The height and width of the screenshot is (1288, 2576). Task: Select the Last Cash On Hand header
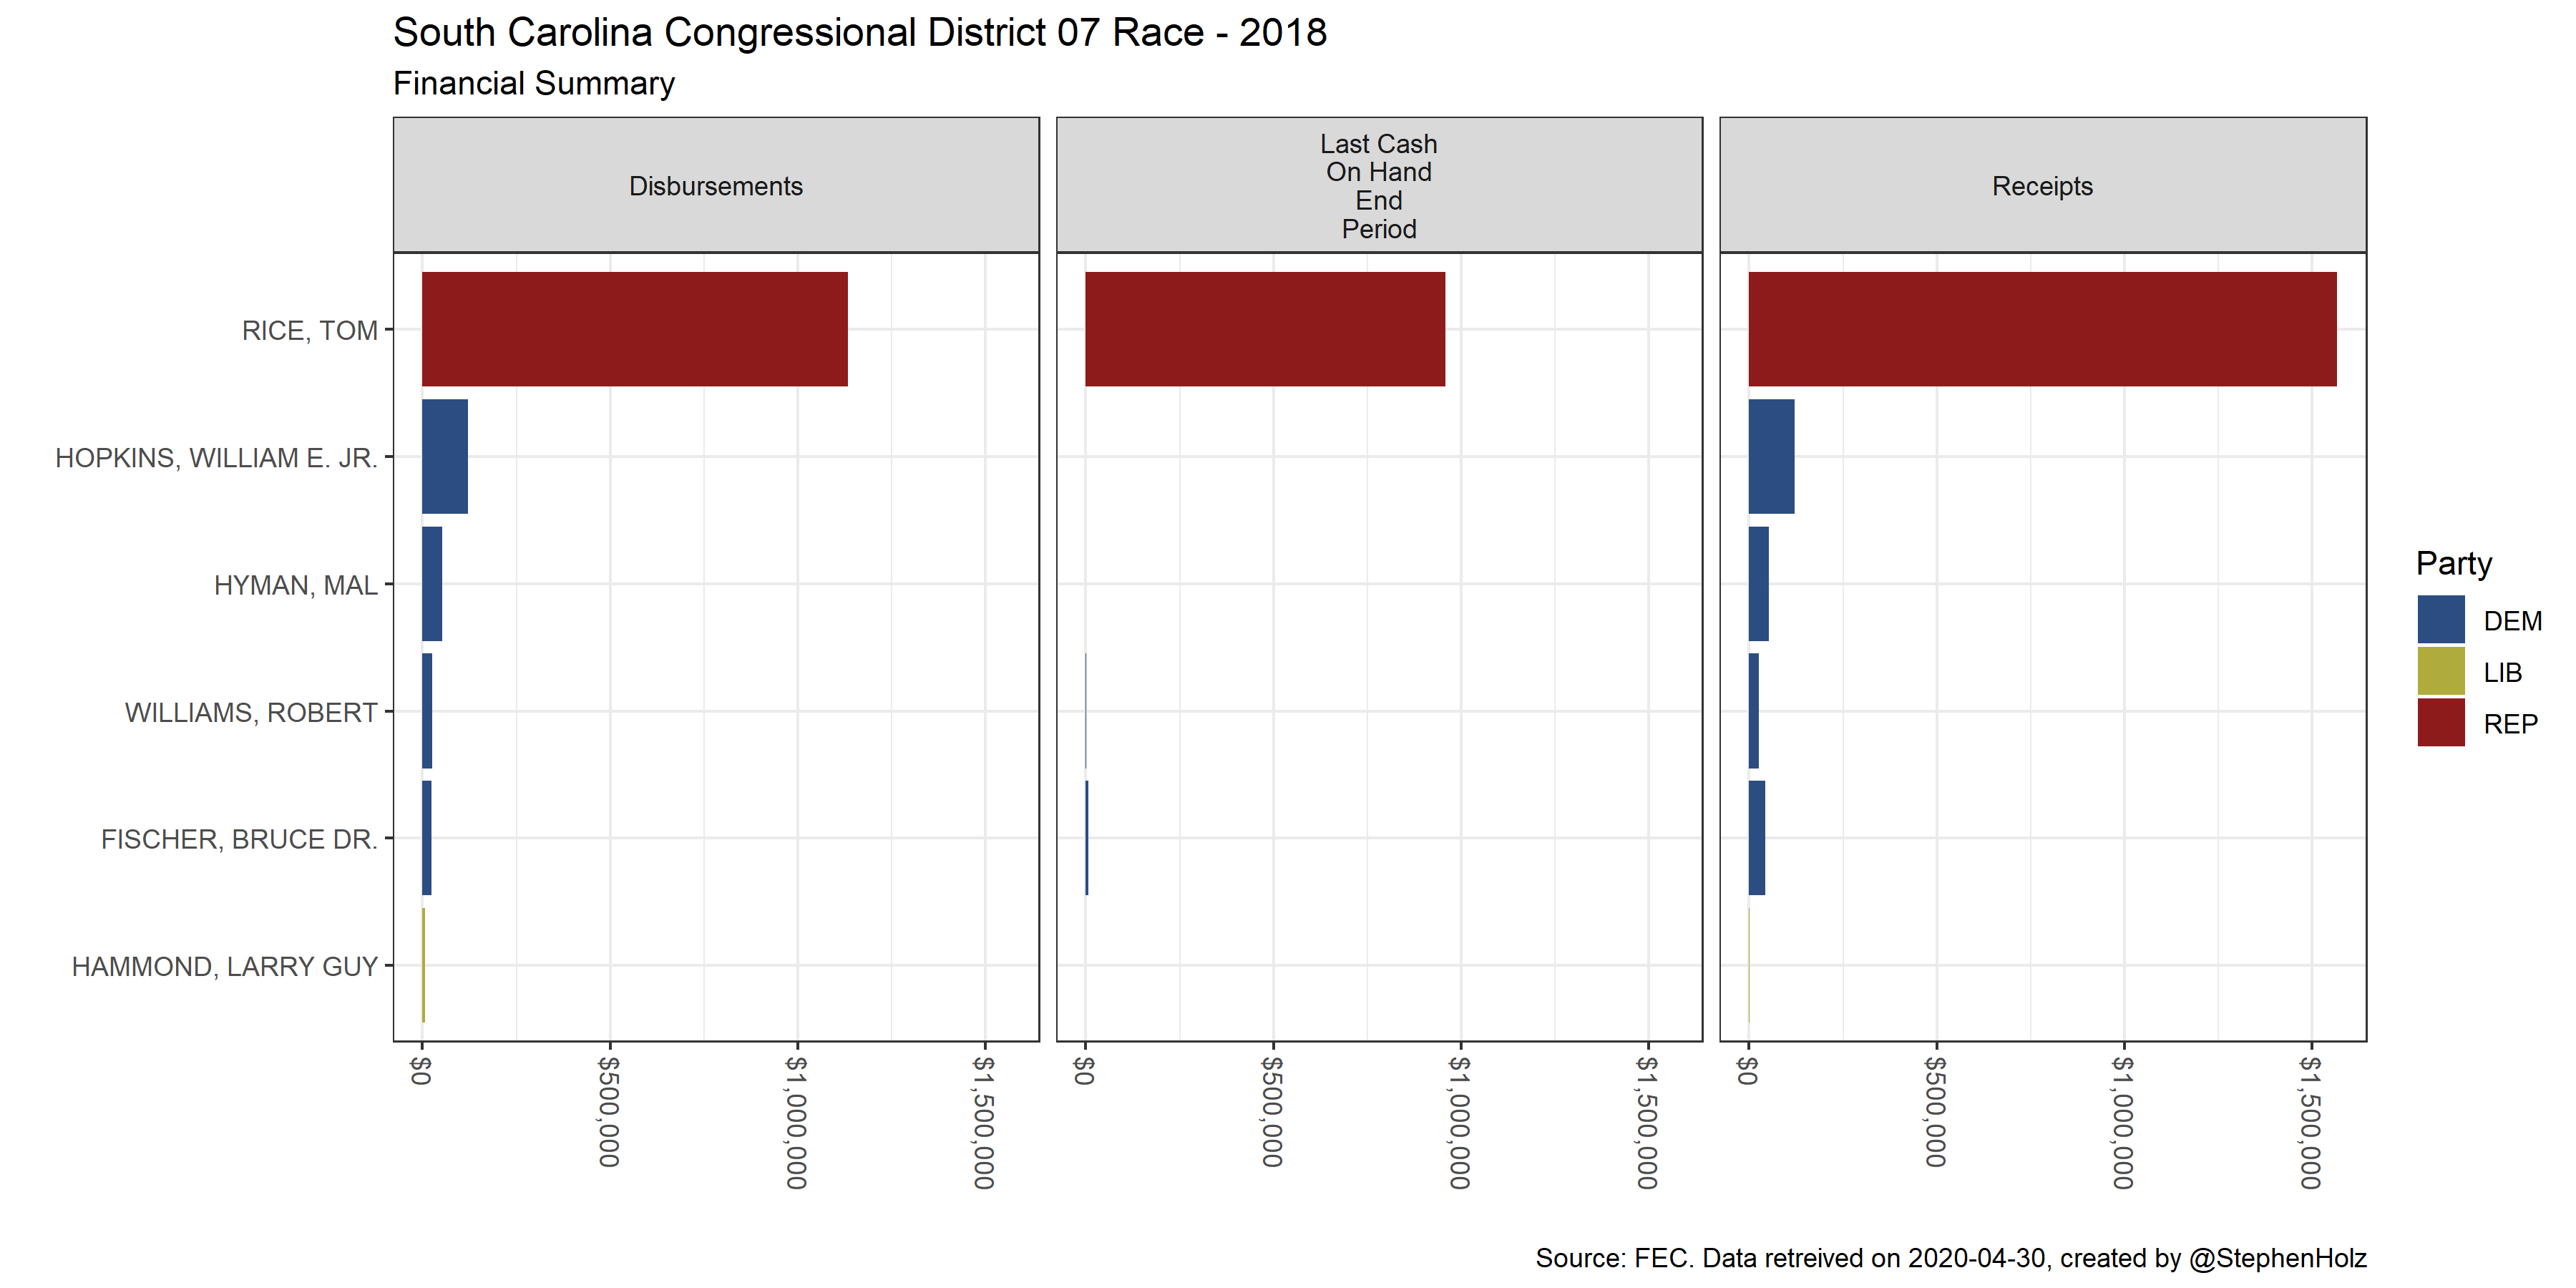[1378, 186]
